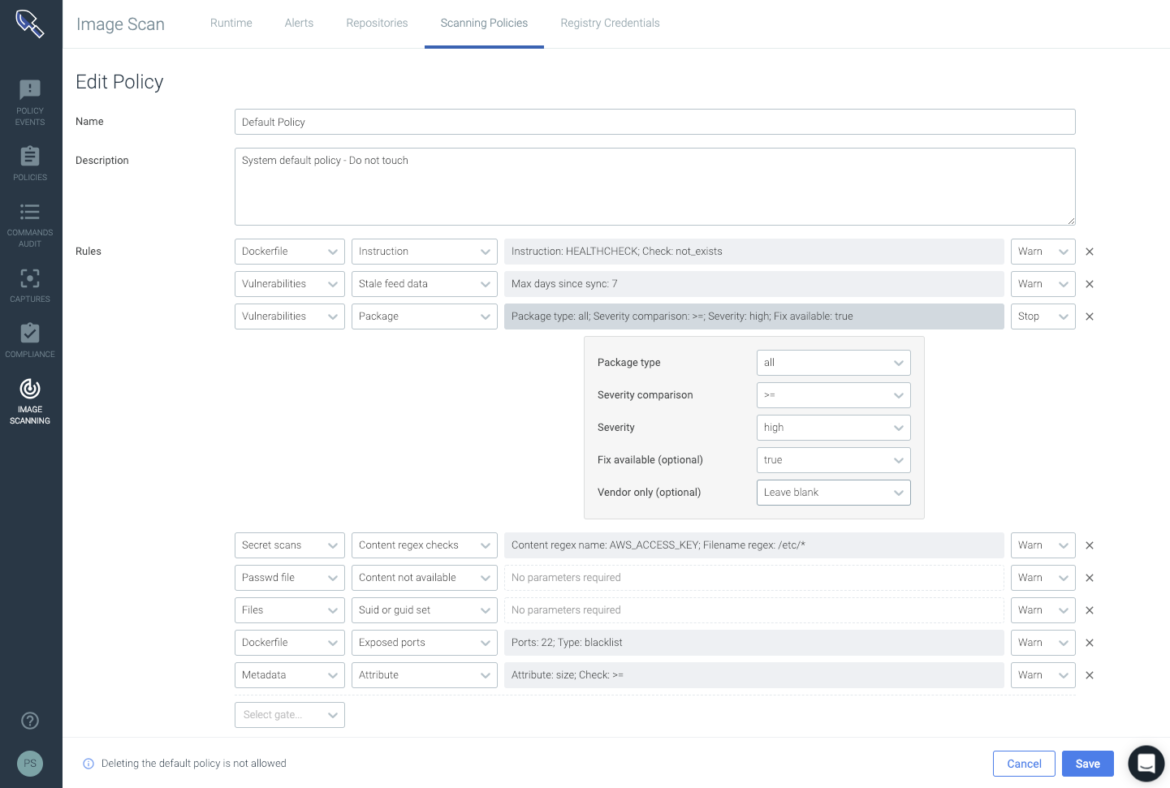Open the Repositories tab
1170x788 pixels.
(x=377, y=23)
